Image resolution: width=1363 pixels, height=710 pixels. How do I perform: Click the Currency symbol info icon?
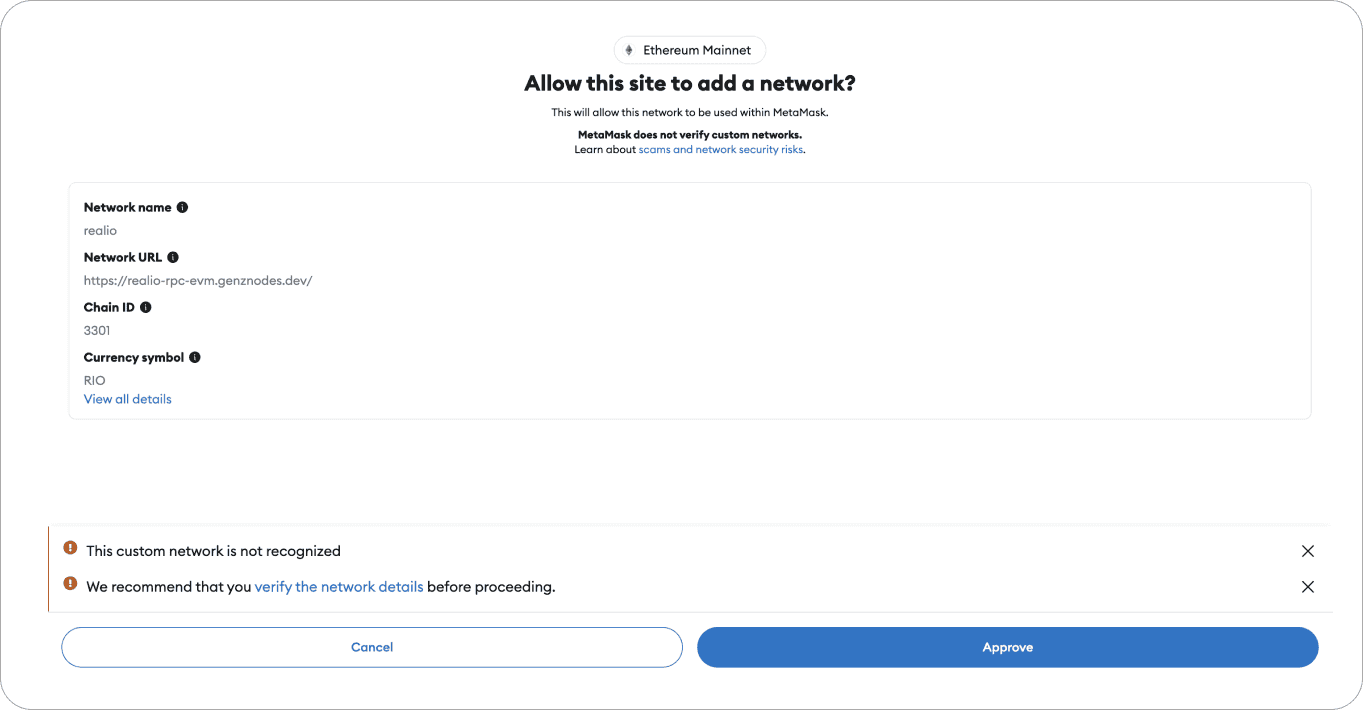(x=195, y=358)
